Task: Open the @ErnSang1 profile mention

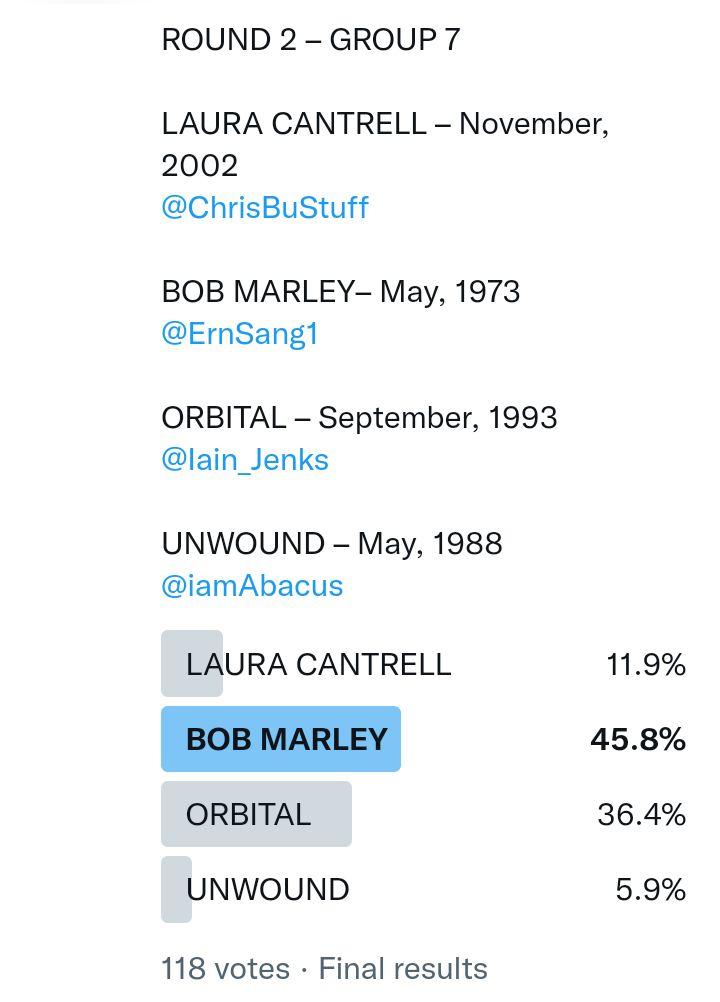Action: (x=240, y=334)
